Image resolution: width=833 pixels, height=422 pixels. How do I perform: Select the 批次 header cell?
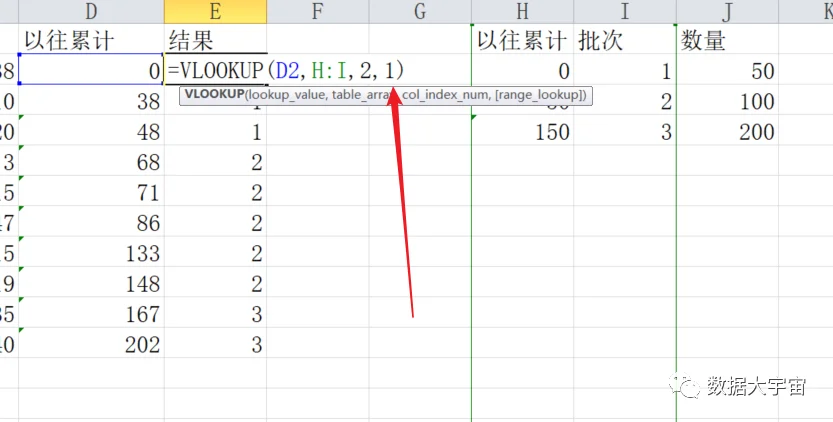pyautogui.click(x=625, y=39)
